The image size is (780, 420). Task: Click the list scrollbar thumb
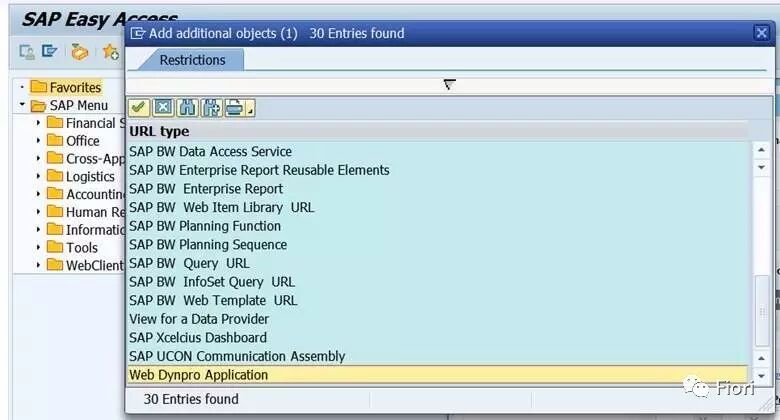(x=762, y=311)
